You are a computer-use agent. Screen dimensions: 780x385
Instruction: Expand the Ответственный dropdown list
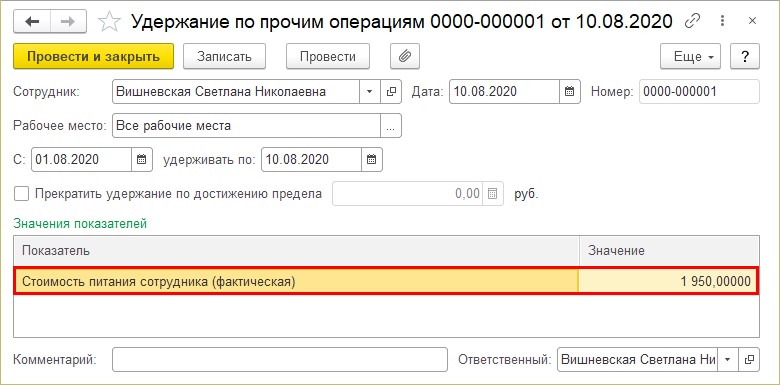coord(728,360)
